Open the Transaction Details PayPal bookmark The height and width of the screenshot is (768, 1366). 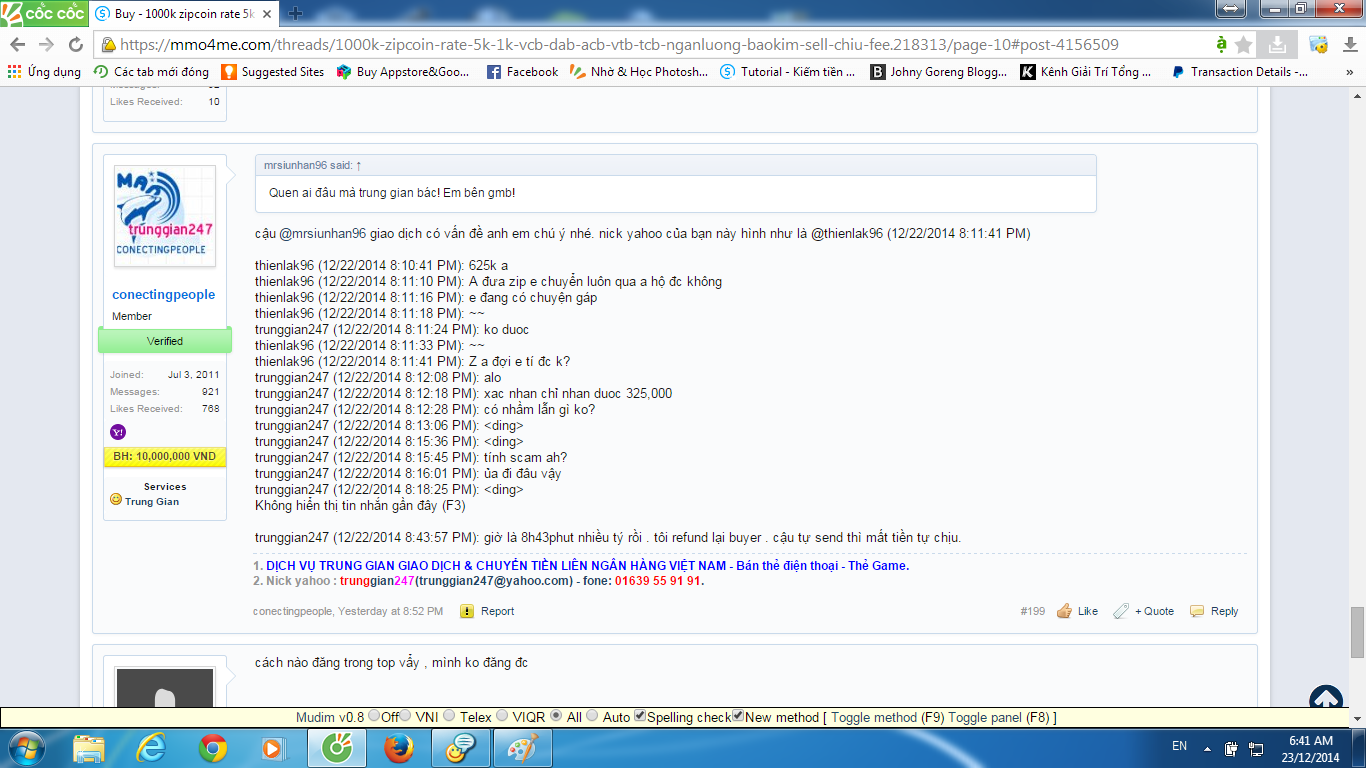coord(1239,72)
